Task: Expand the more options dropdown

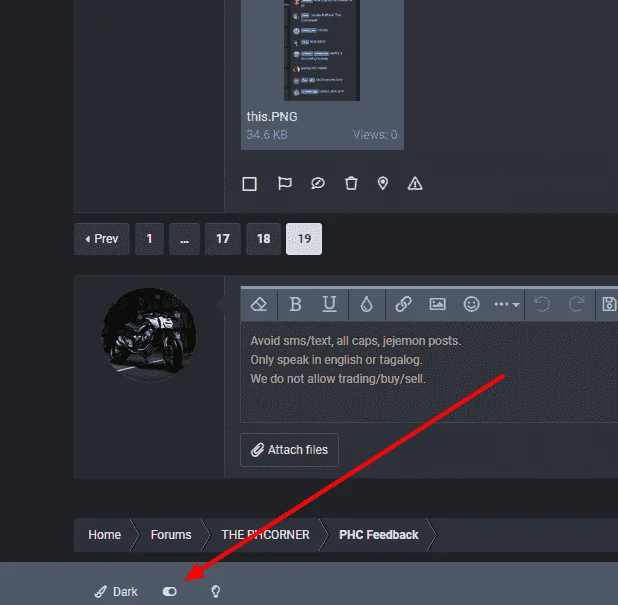Action: click(x=506, y=304)
